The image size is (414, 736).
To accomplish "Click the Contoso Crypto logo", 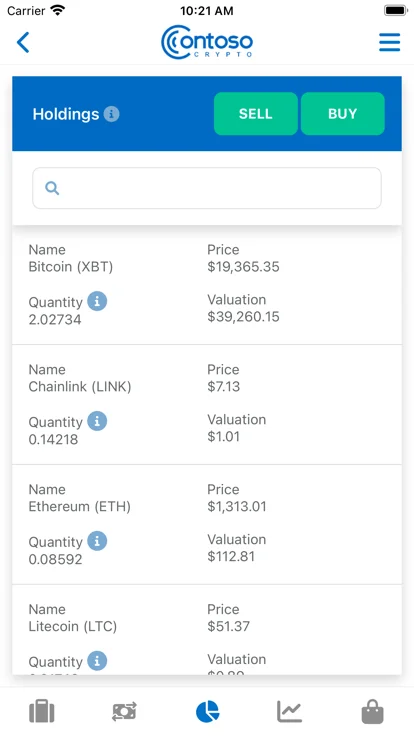I will coord(207,42).
